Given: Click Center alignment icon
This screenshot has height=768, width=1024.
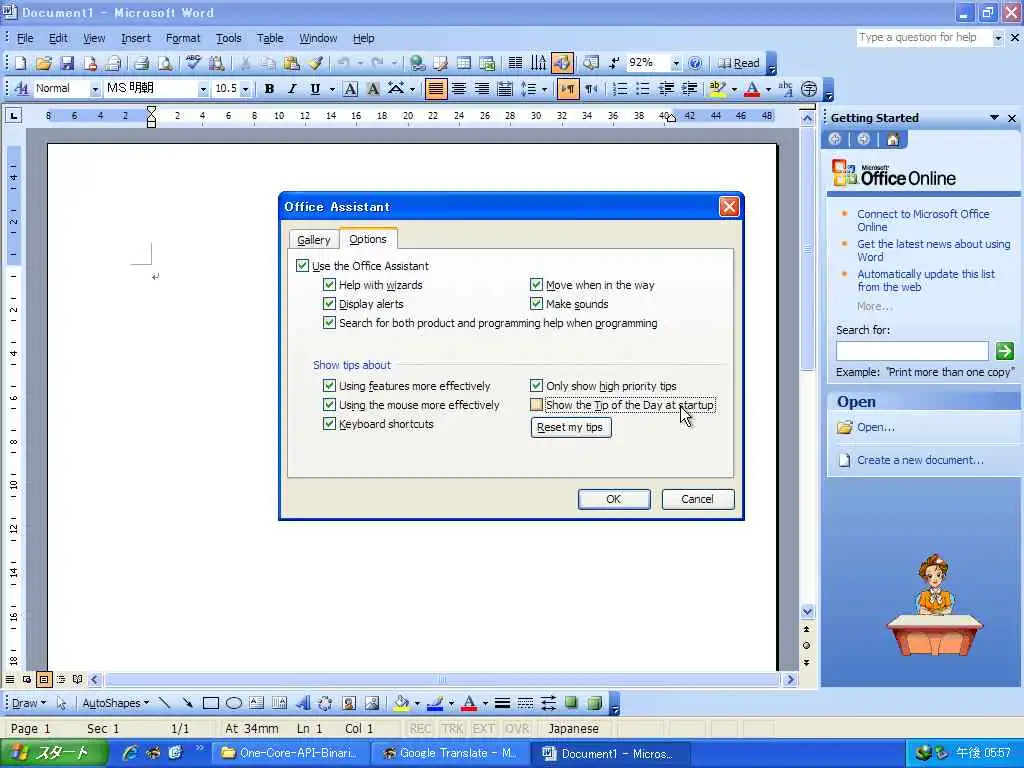Looking at the screenshot, I should (x=459, y=89).
